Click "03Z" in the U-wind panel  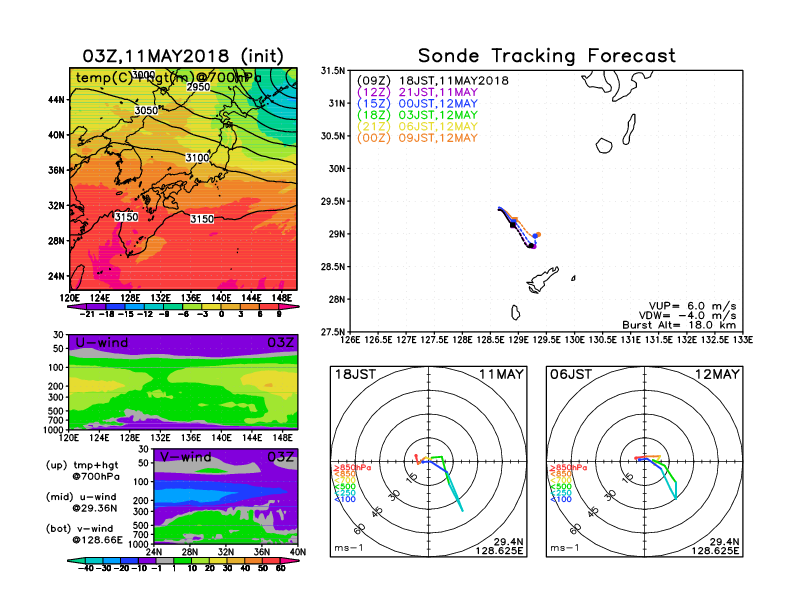[280, 343]
